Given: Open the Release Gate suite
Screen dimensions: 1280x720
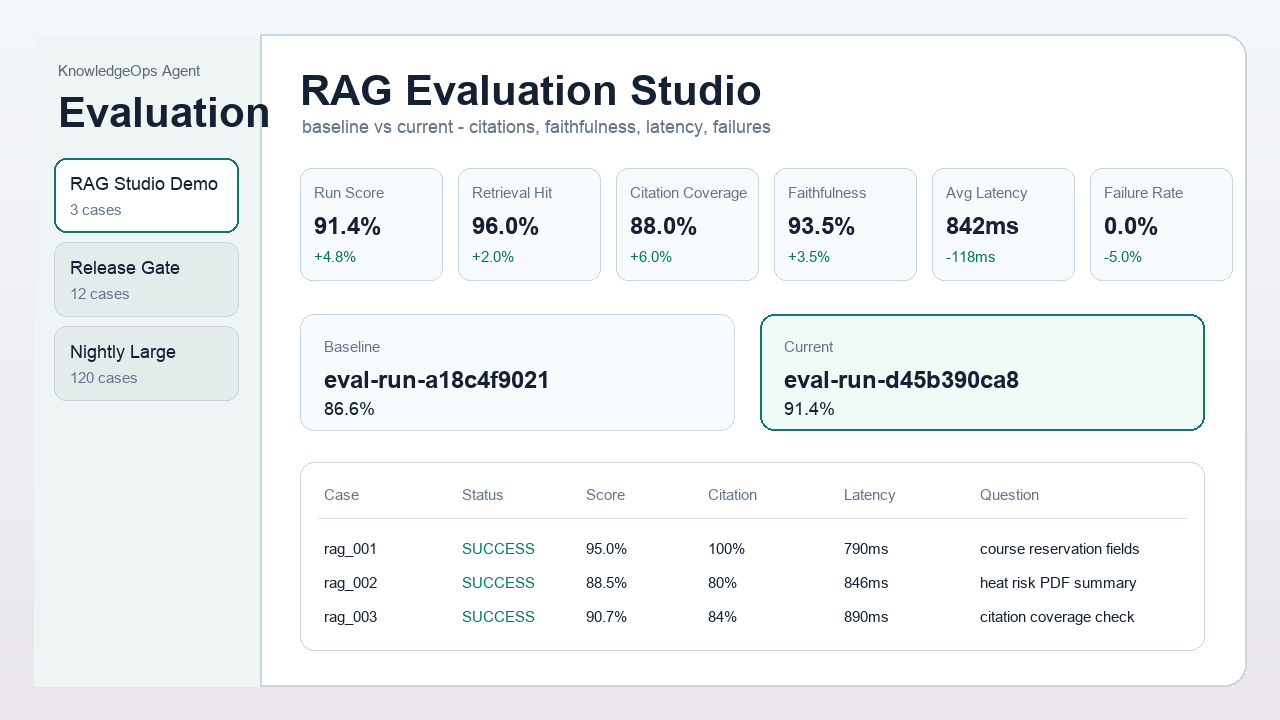Looking at the screenshot, I should 146,279.
